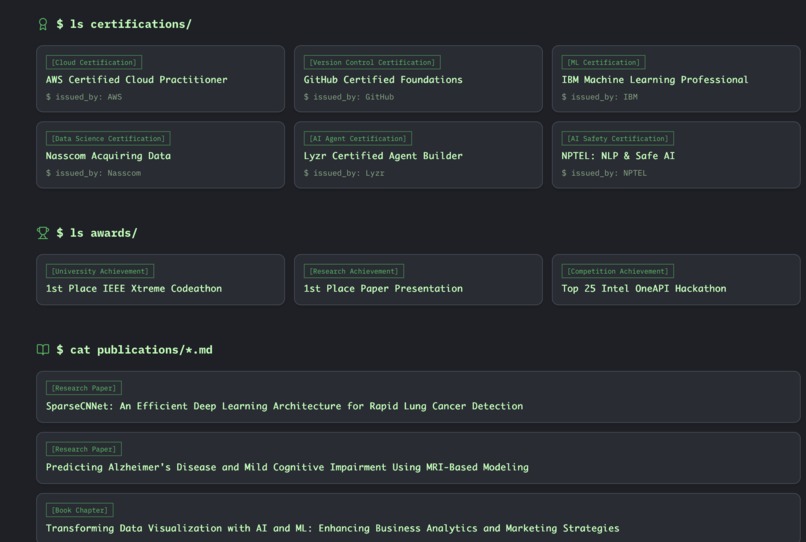Click the awards trophy icon
This screenshot has height=542, width=806.
coord(43,233)
